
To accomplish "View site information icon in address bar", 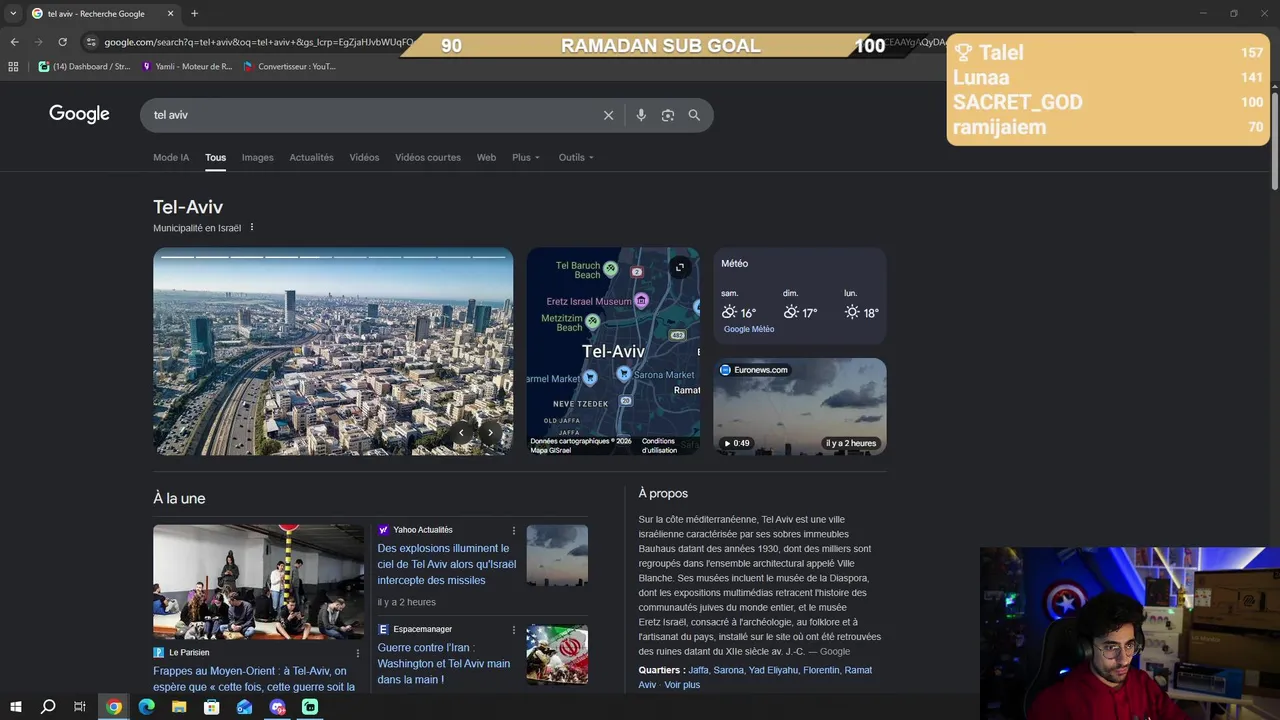I will [x=91, y=42].
